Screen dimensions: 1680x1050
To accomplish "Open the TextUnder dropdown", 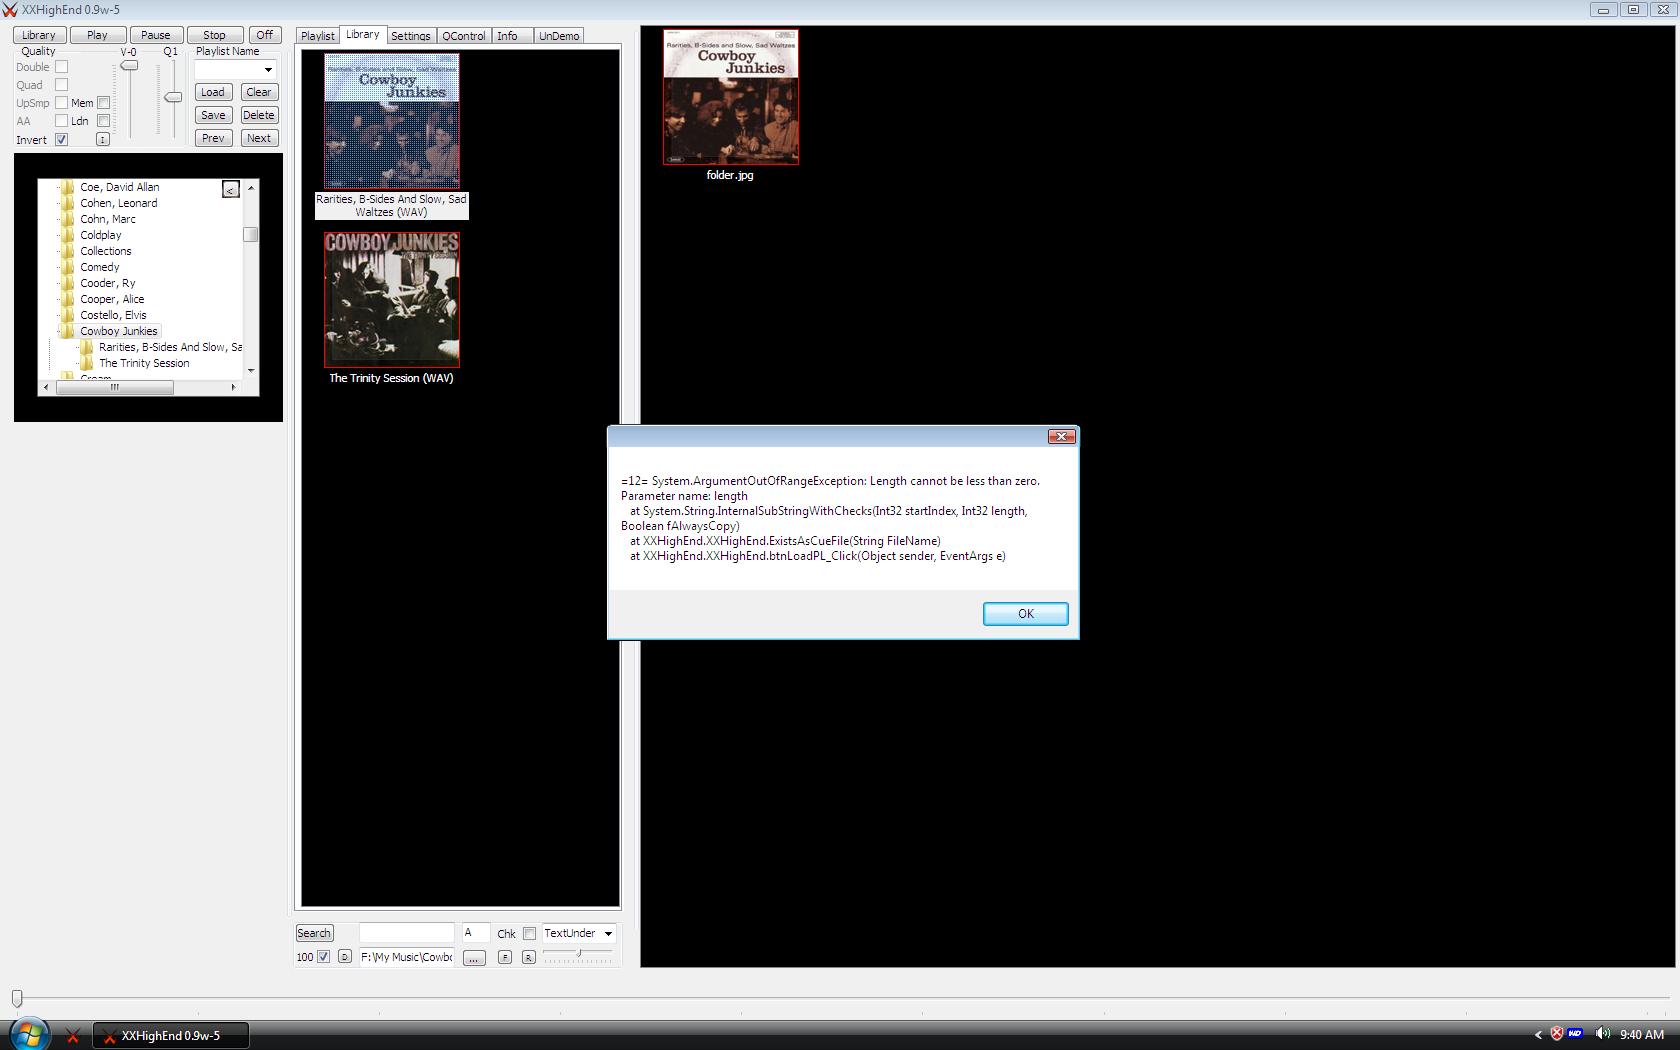I will tap(608, 933).
